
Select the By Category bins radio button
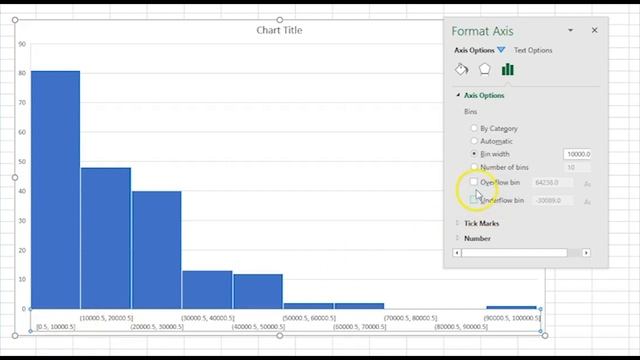(474, 128)
